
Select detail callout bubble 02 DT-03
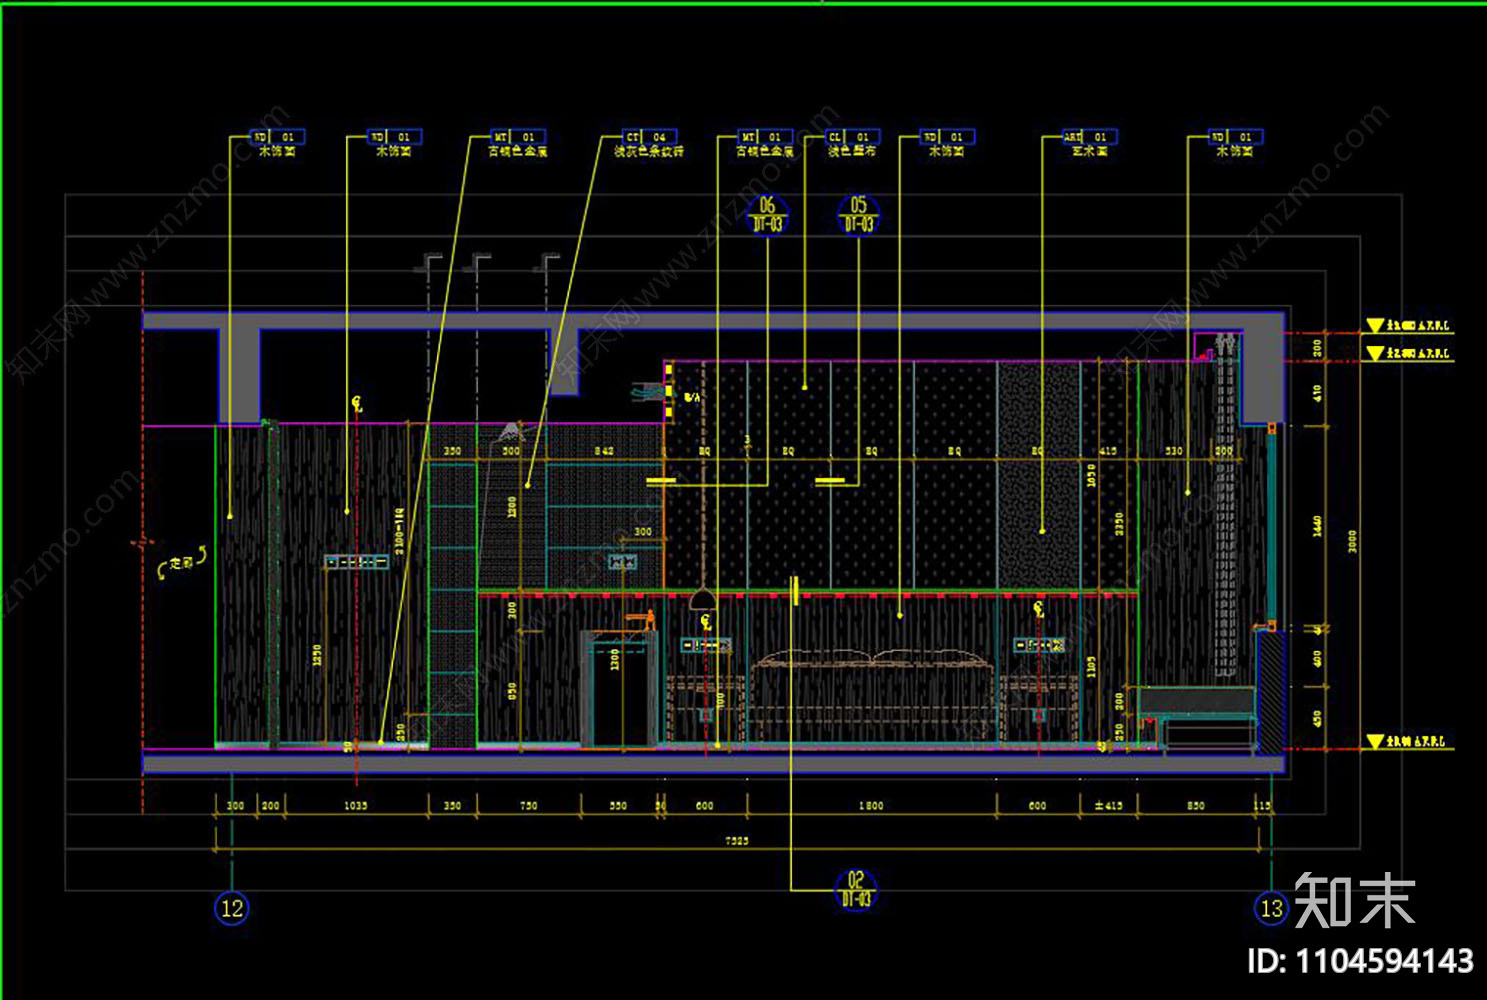[x=856, y=889]
